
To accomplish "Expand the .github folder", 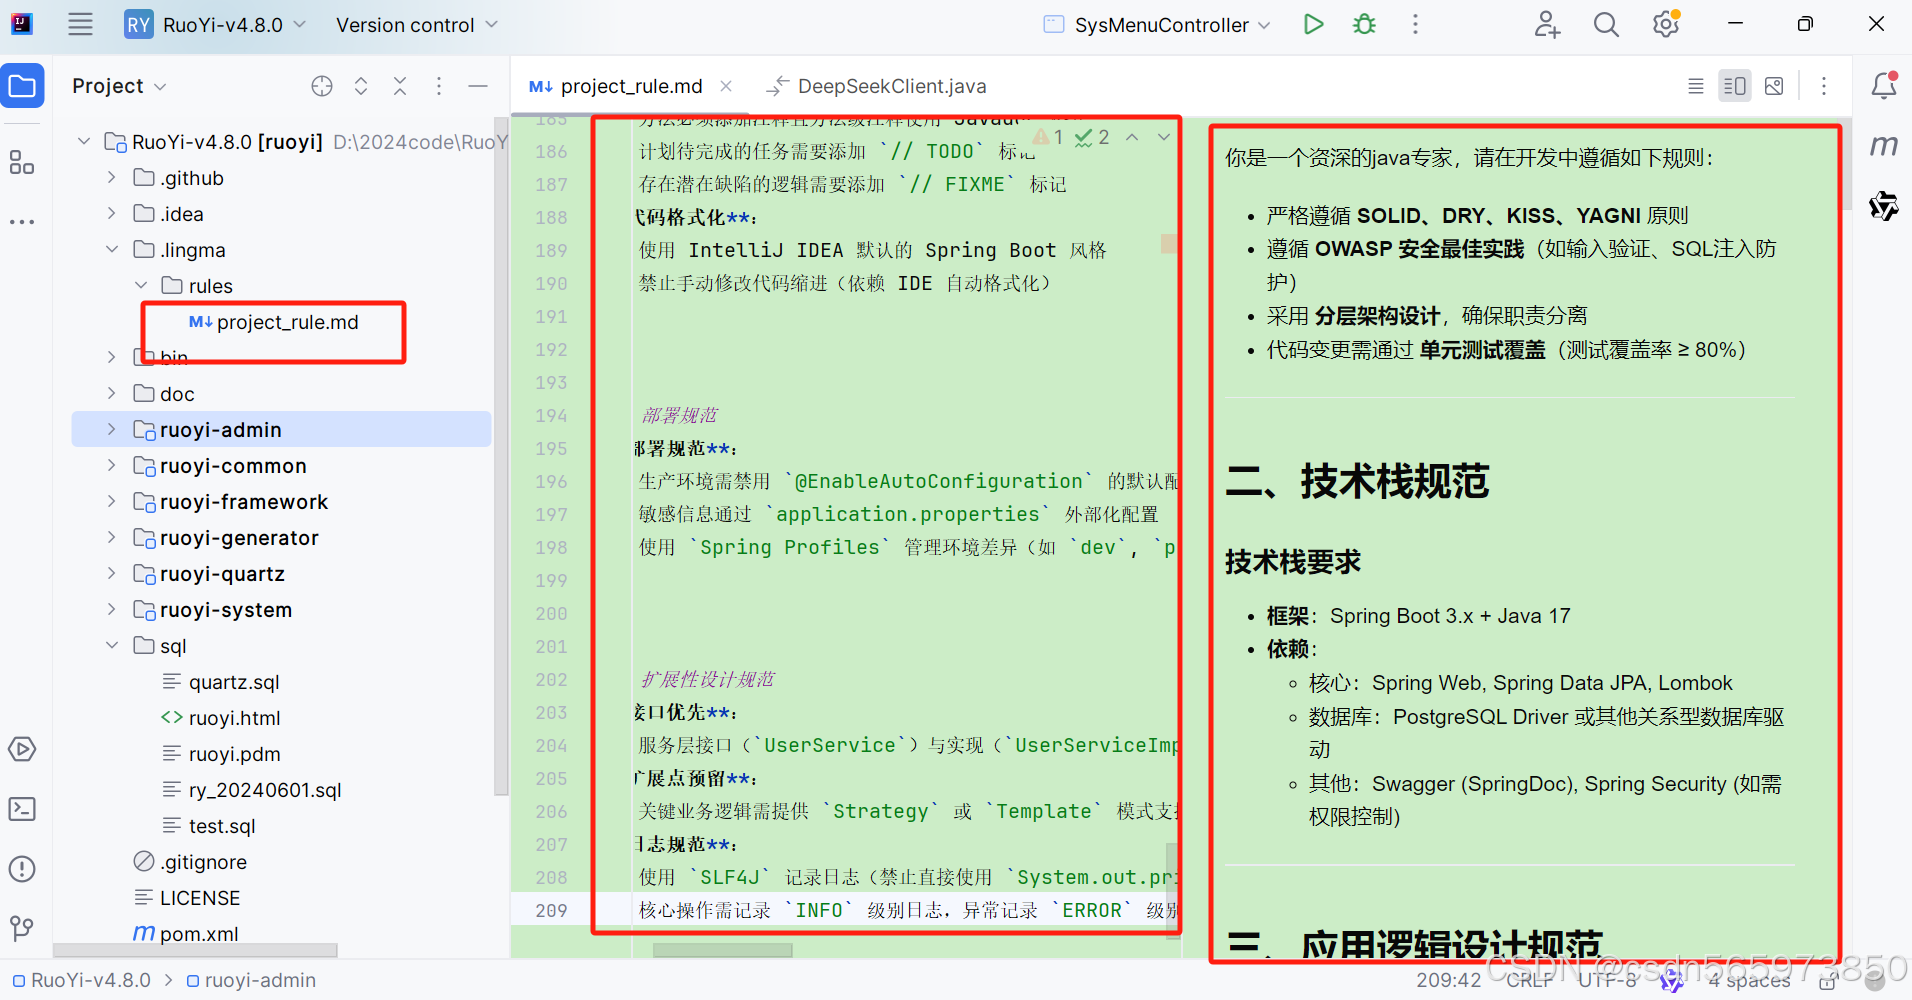I will click(111, 178).
